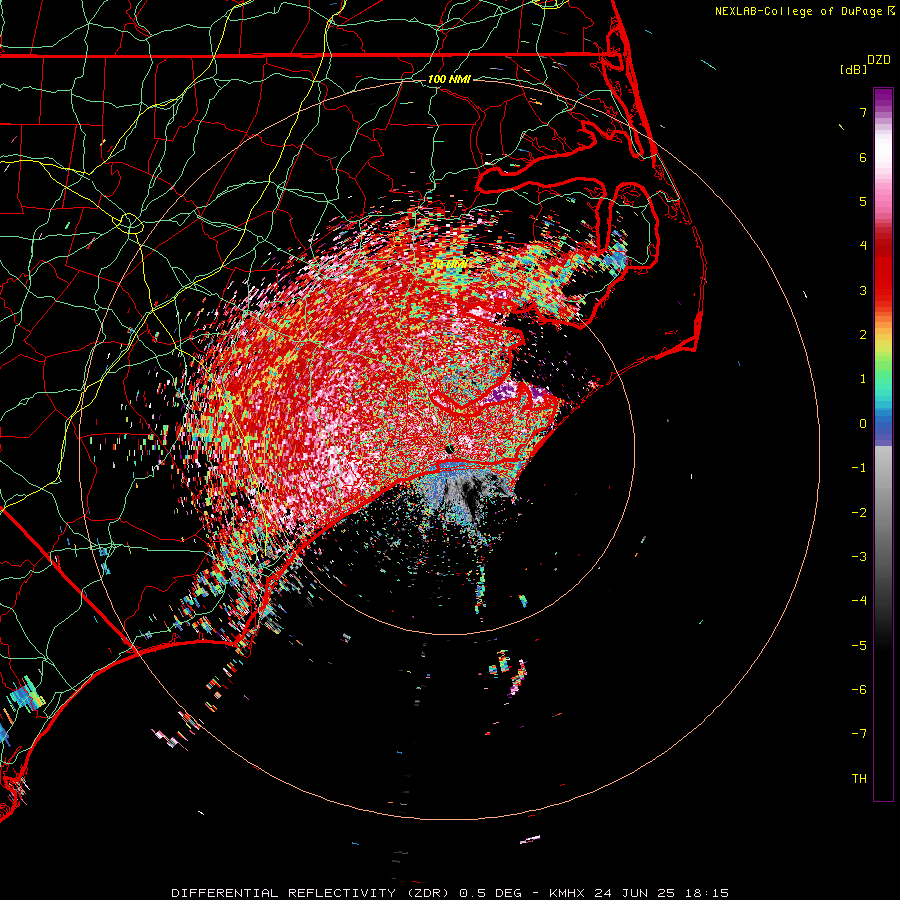Click scale value 0 on the legend
Viewport: 900px width, 900px height.
pos(863,424)
